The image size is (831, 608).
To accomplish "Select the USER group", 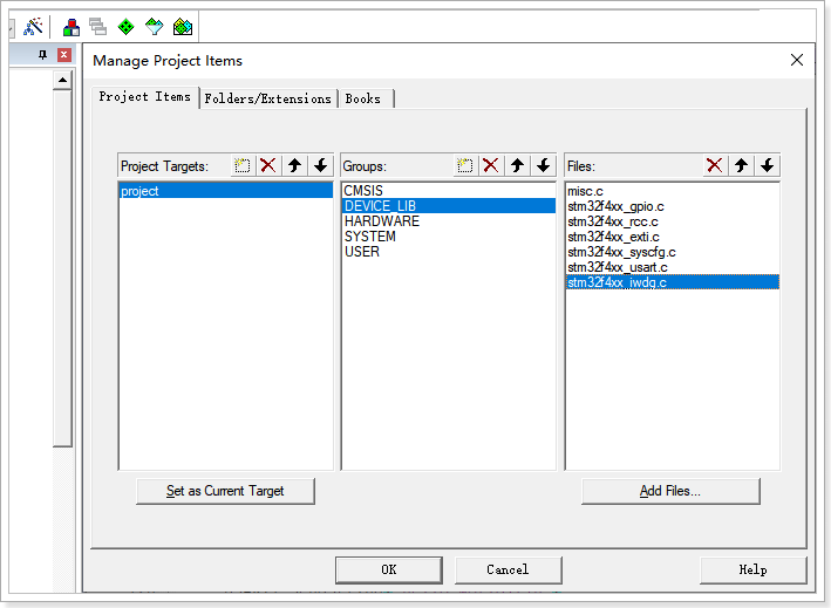I will click(449, 252).
